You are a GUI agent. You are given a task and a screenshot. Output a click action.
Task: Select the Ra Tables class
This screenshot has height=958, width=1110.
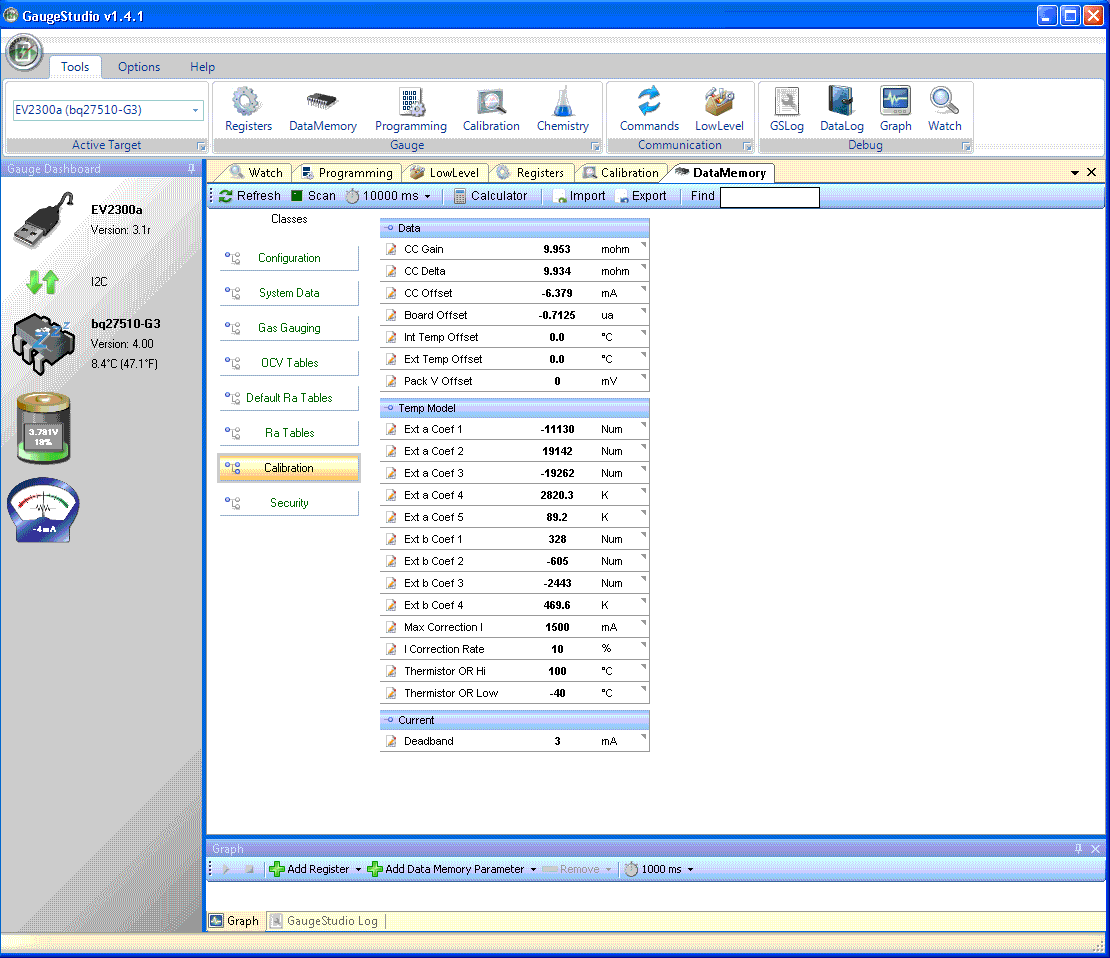point(289,433)
